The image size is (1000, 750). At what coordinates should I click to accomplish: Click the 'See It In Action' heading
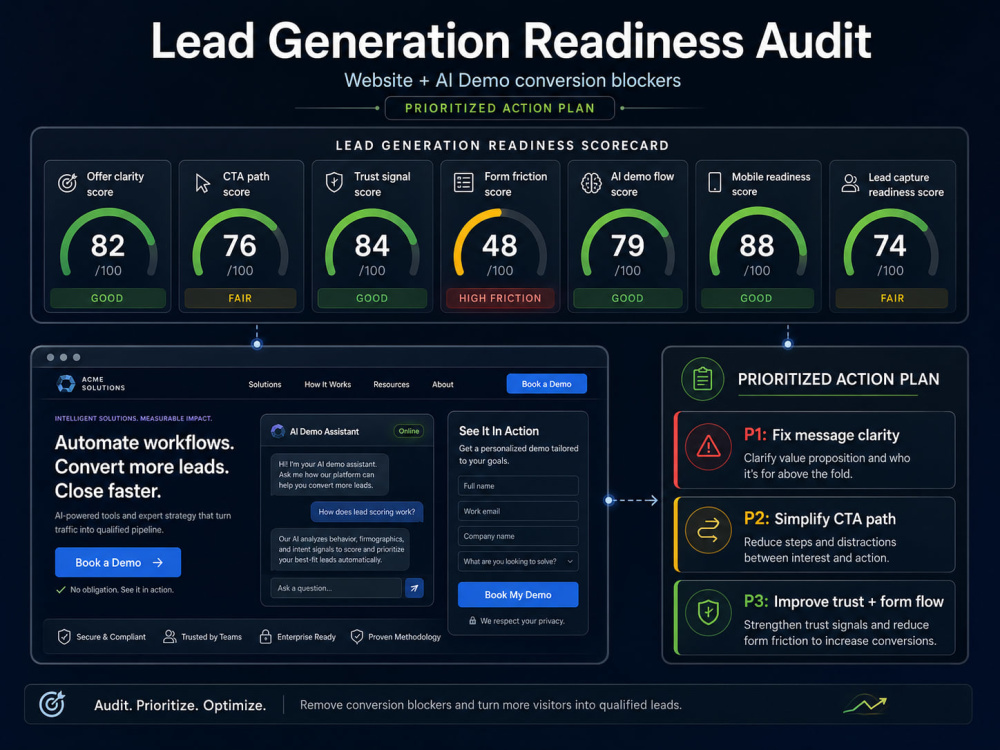499,431
